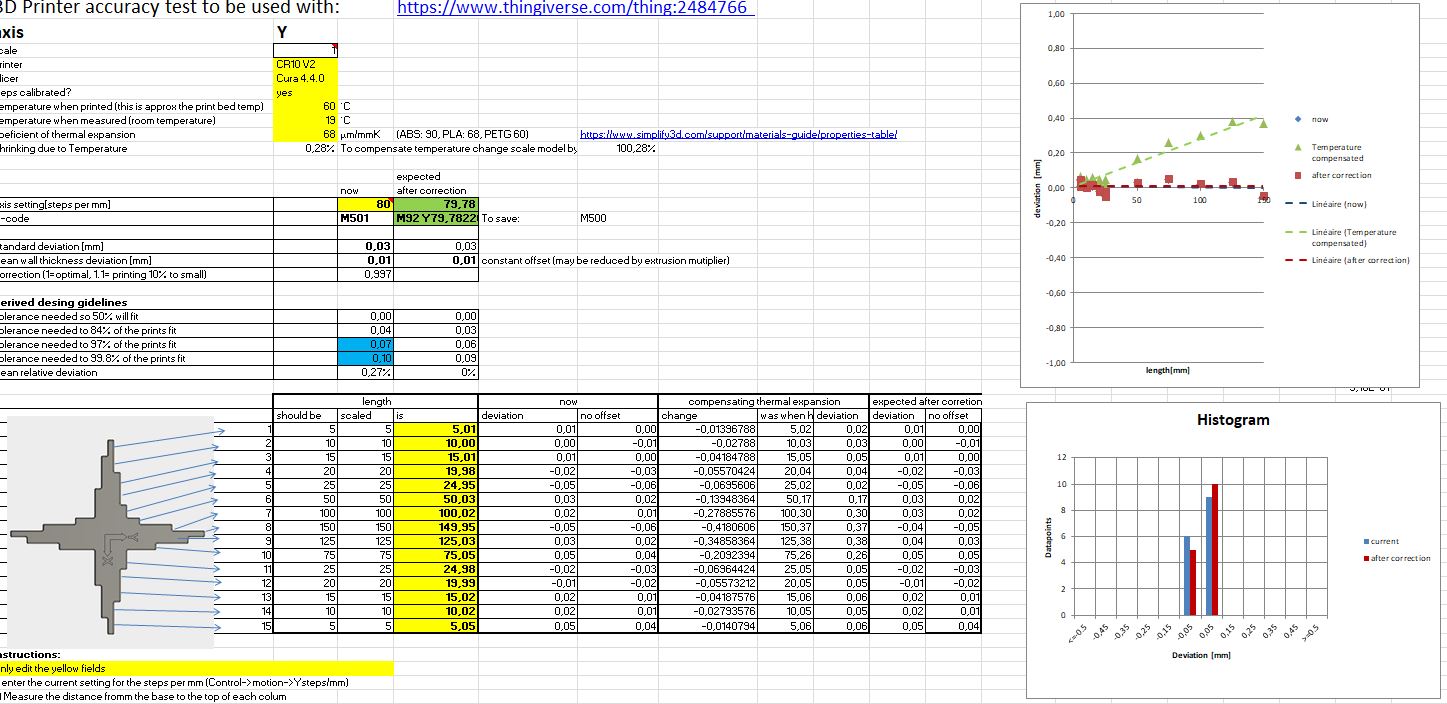Select the measured length cell 5,05
This screenshot has width=1447, height=704.
pyautogui.click(x=437, y=625)
